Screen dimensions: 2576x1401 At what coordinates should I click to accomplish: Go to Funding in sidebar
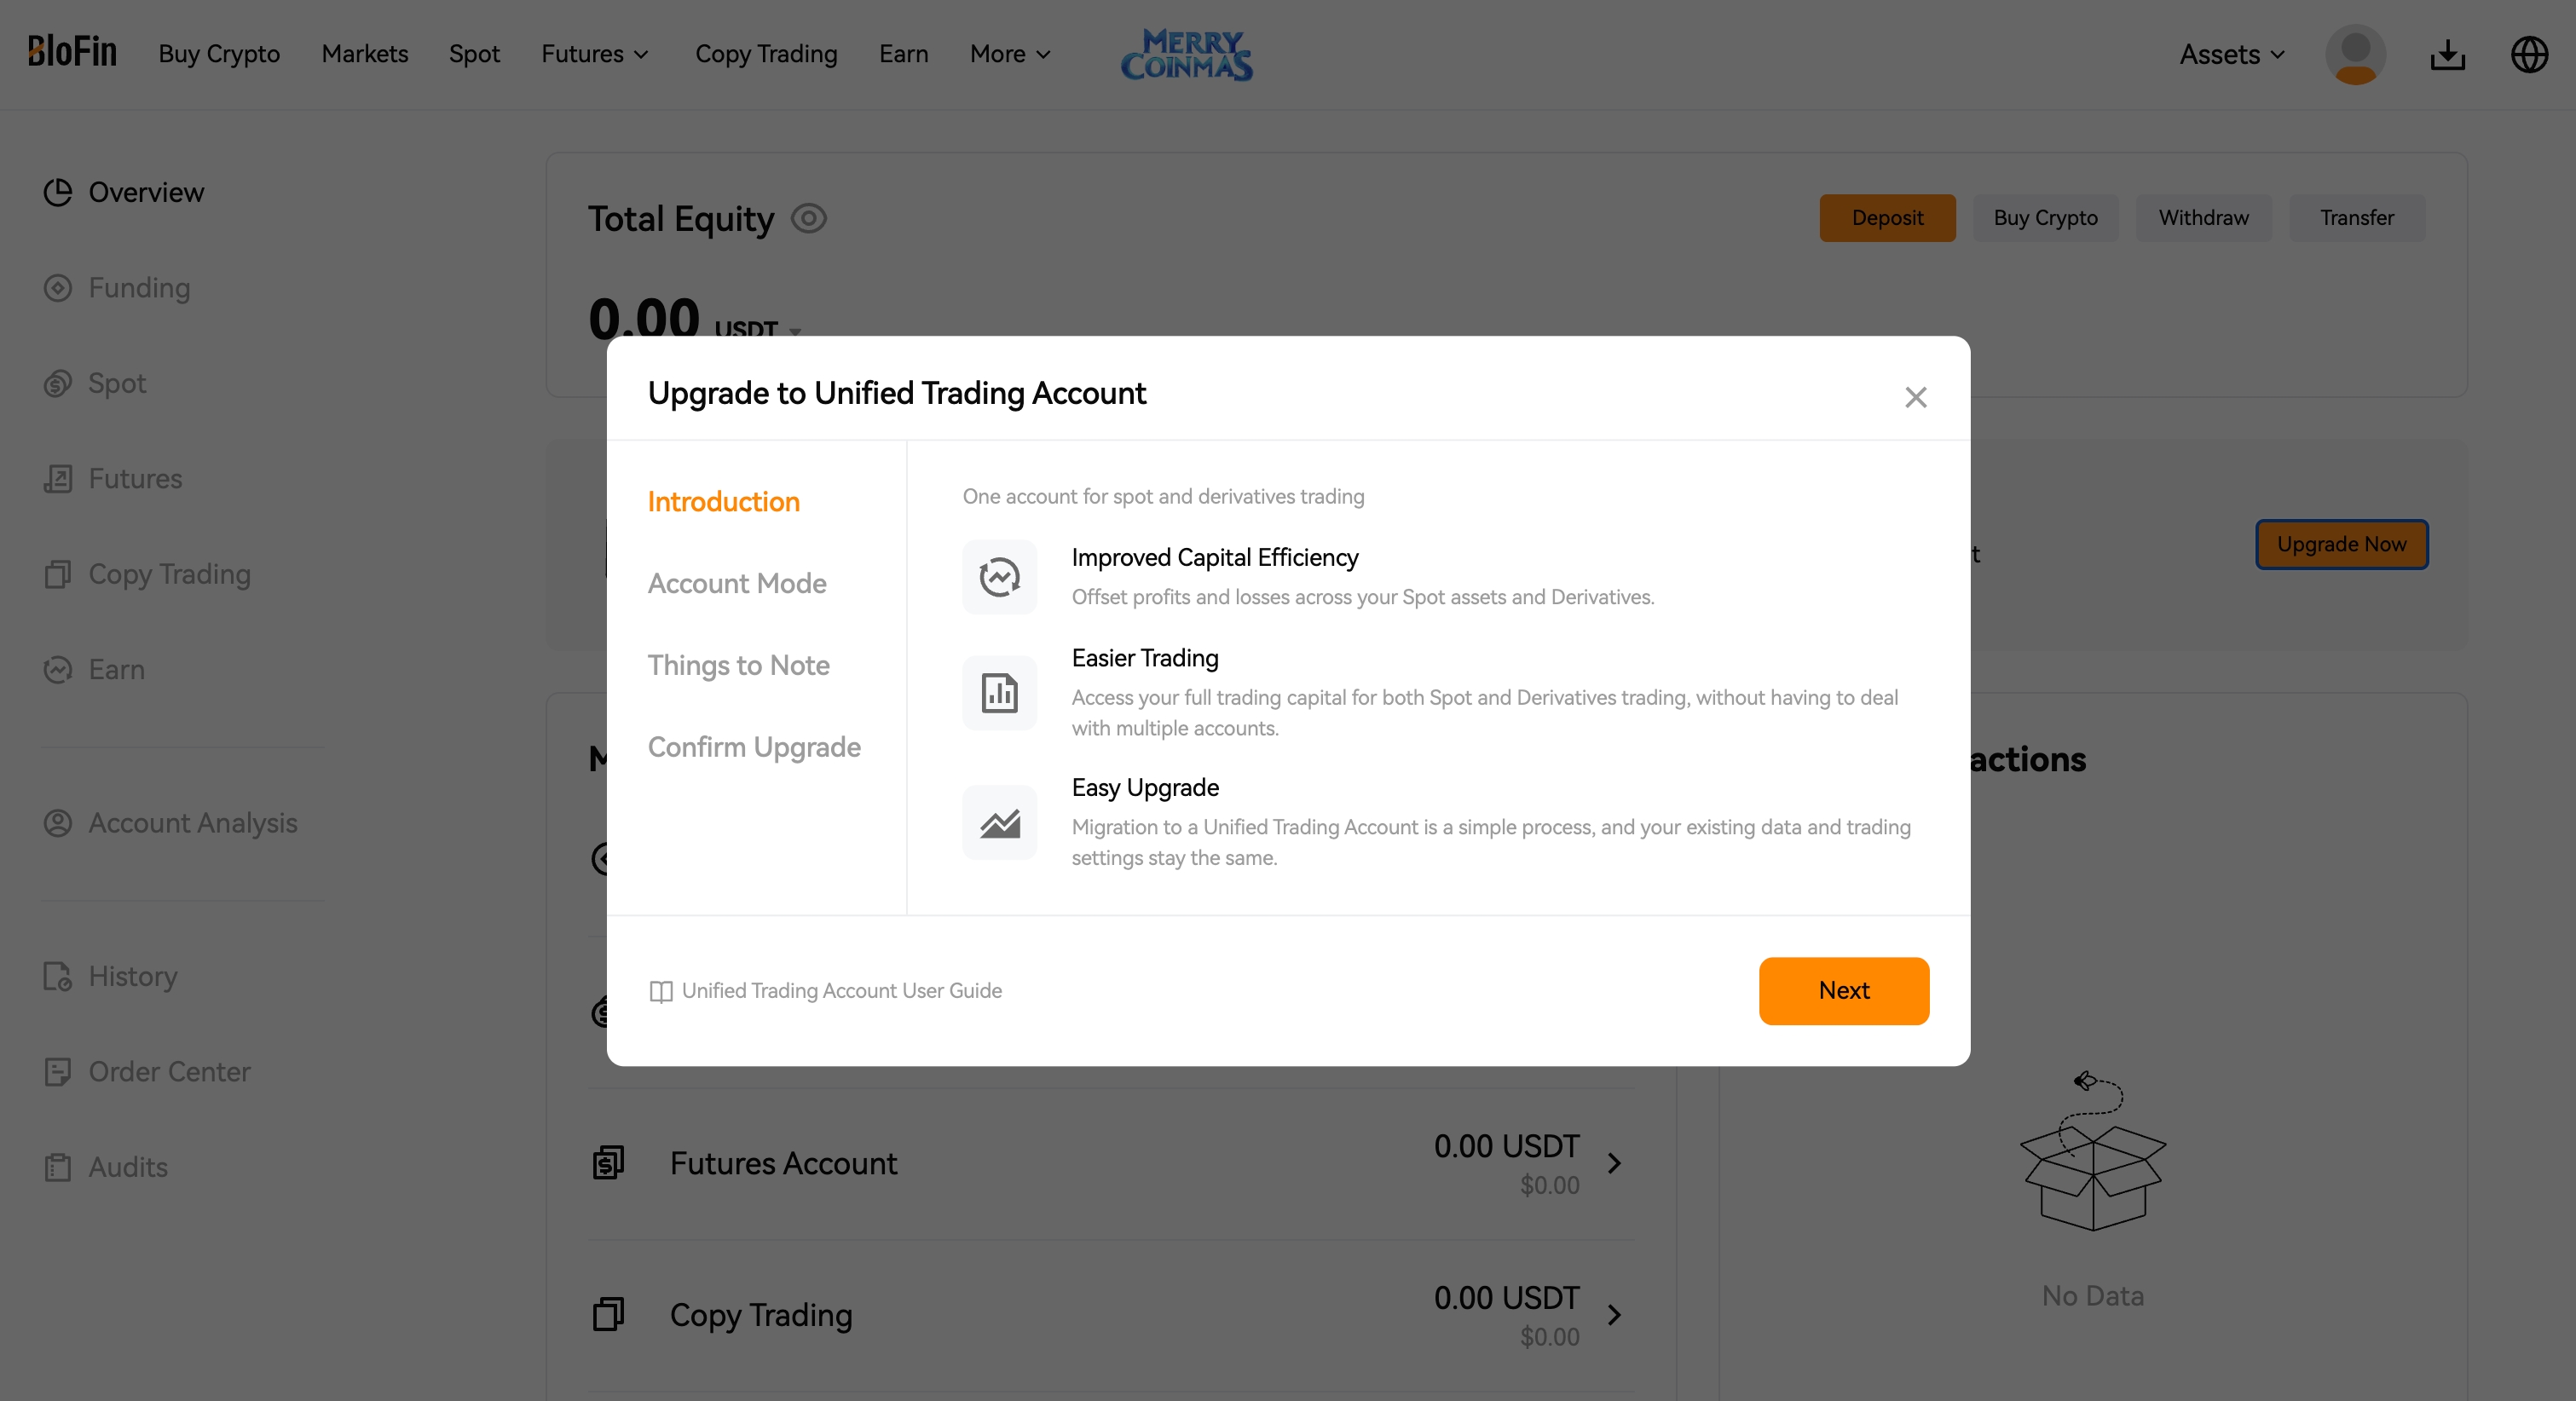(x=139, y=288)
